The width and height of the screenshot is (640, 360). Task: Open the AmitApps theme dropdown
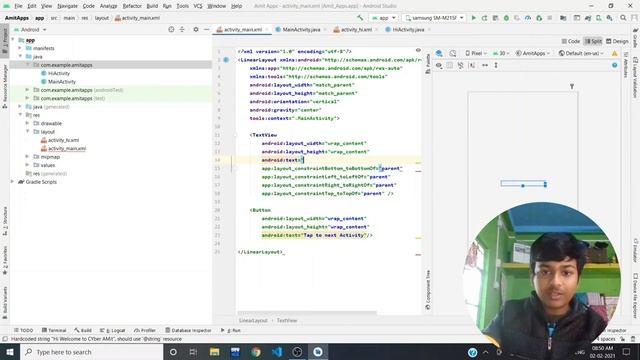[x=533, y=53]
